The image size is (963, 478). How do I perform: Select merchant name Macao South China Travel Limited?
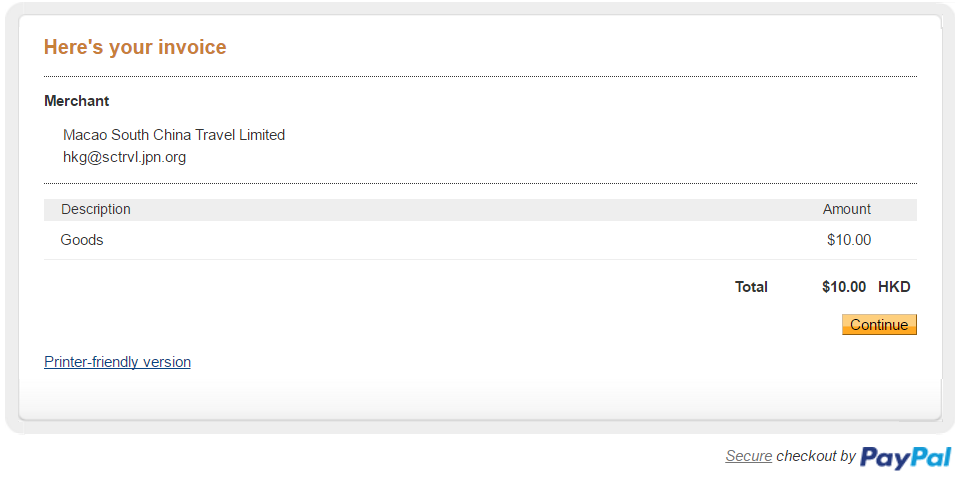(174, 135)
